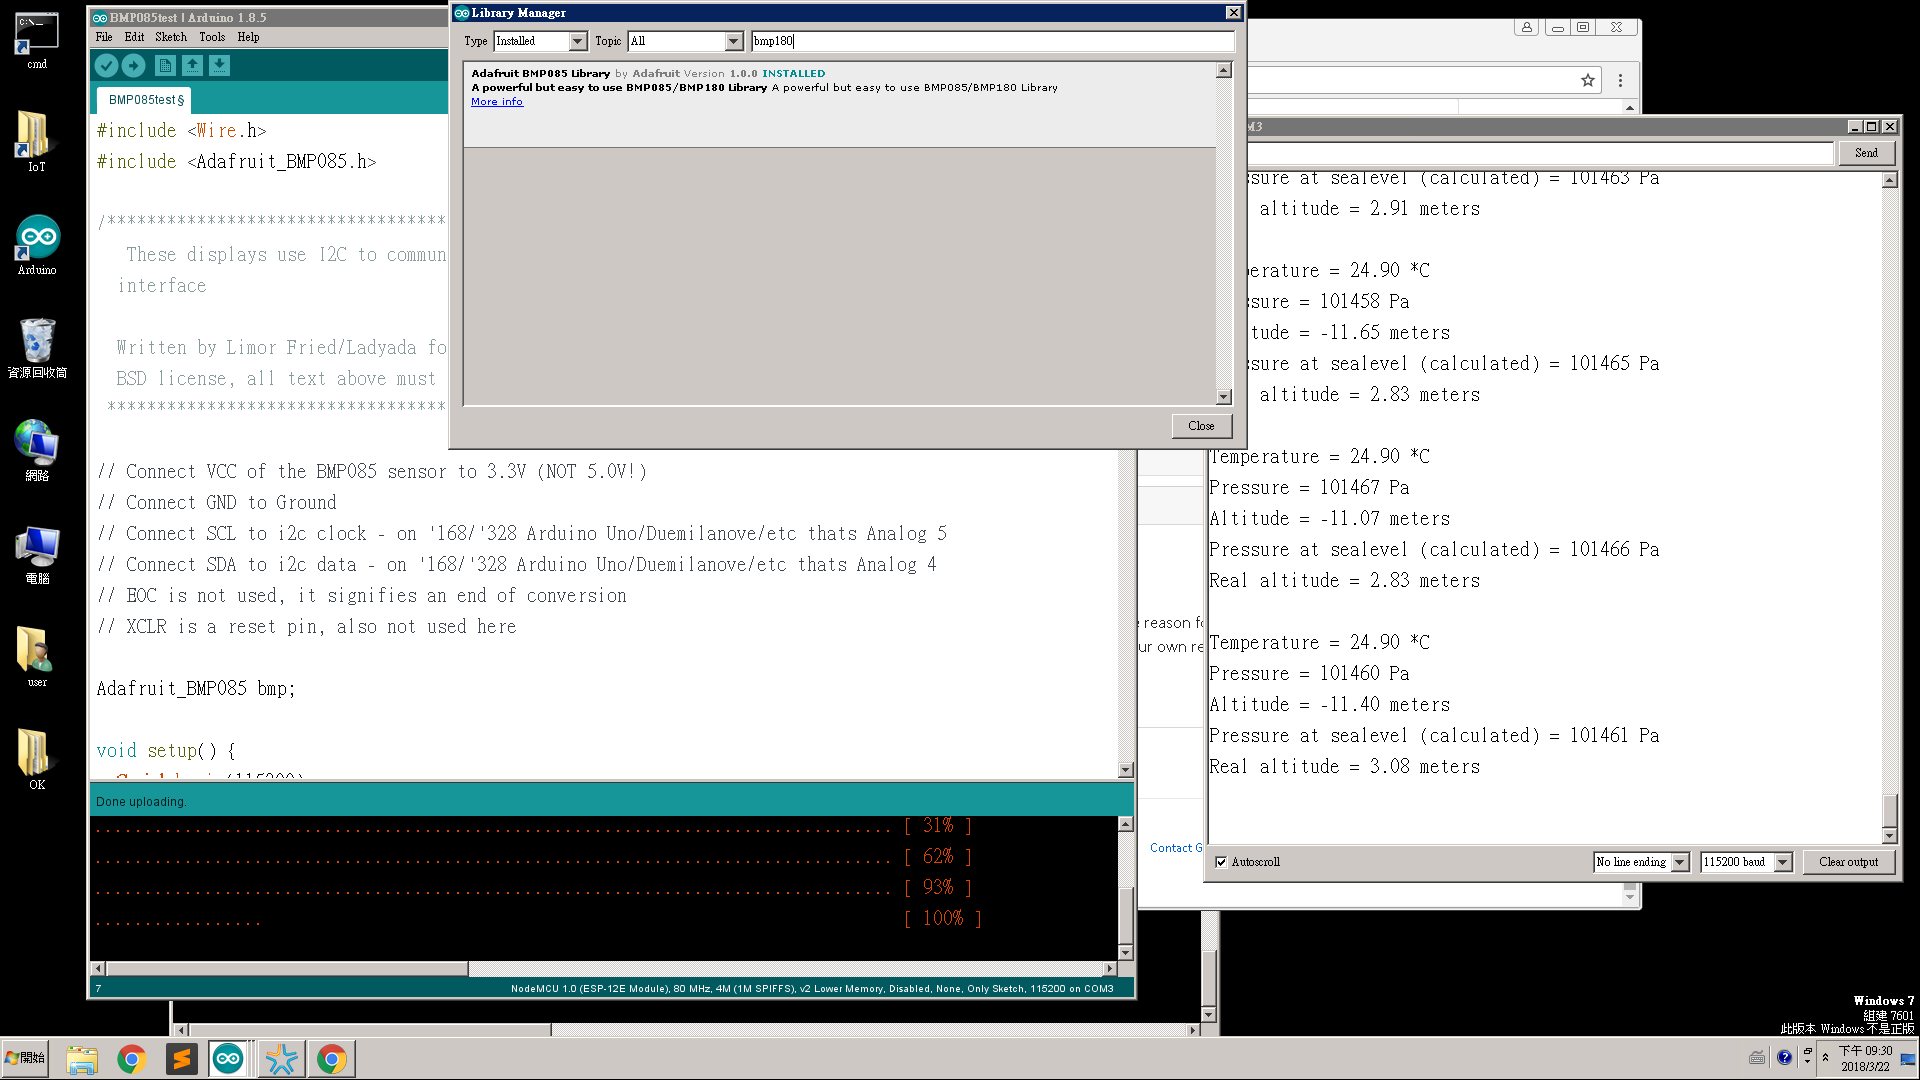Open the No line ending dropdown
1920x1080 pixels.
point(1641,862)
